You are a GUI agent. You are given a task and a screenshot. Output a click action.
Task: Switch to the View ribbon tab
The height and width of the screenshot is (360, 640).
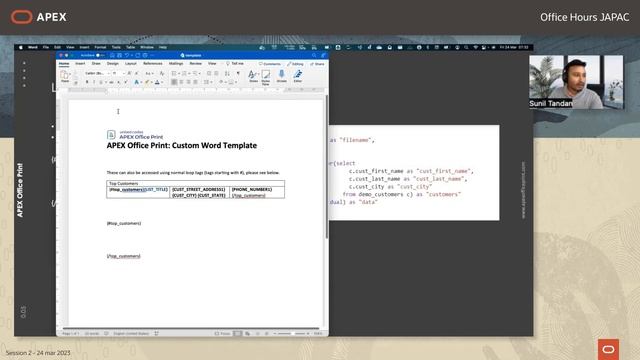(212, 64)
